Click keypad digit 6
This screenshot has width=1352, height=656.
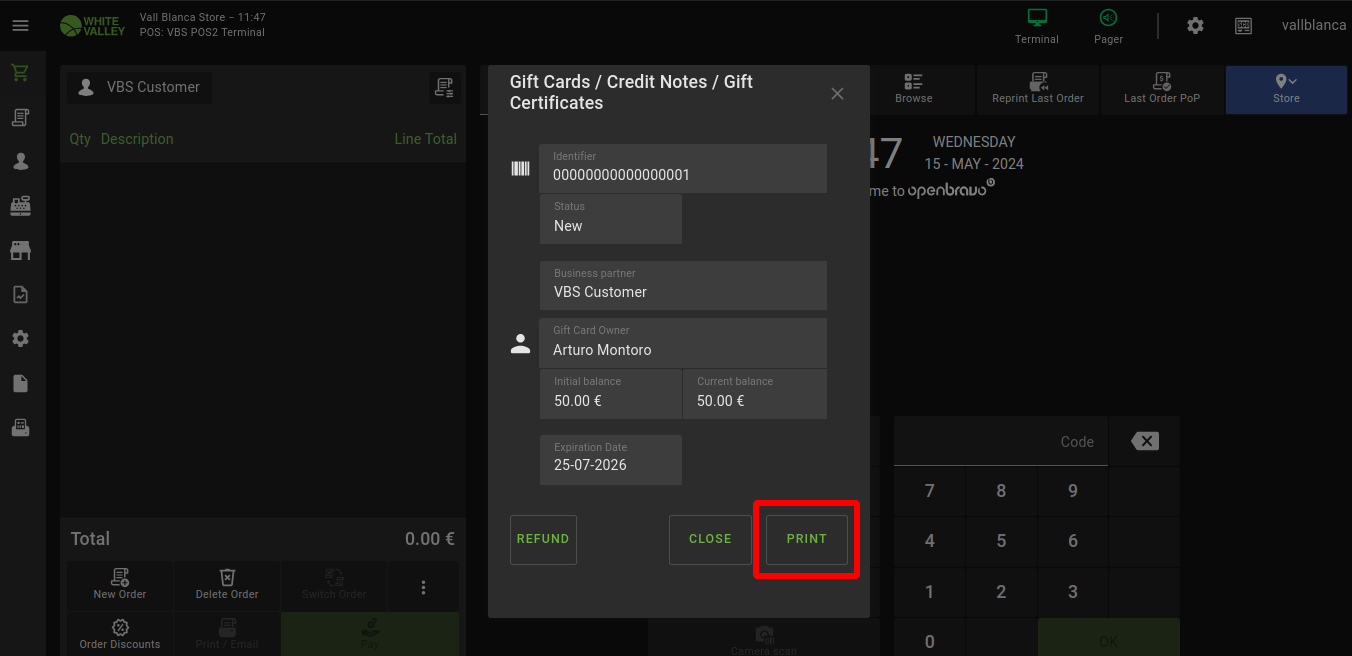(x=1073, y=541)
